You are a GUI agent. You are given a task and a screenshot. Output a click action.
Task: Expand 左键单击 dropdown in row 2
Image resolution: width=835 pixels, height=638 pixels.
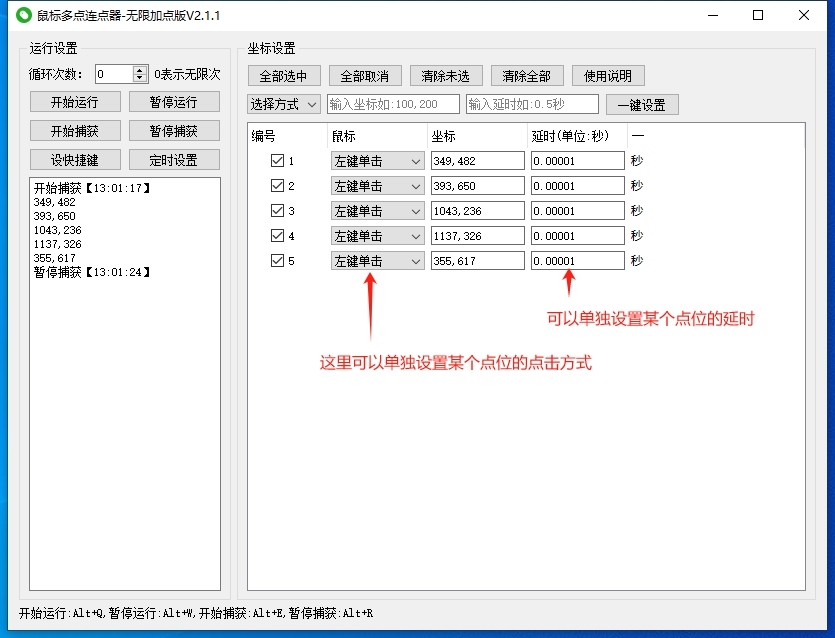pos(378,186)
